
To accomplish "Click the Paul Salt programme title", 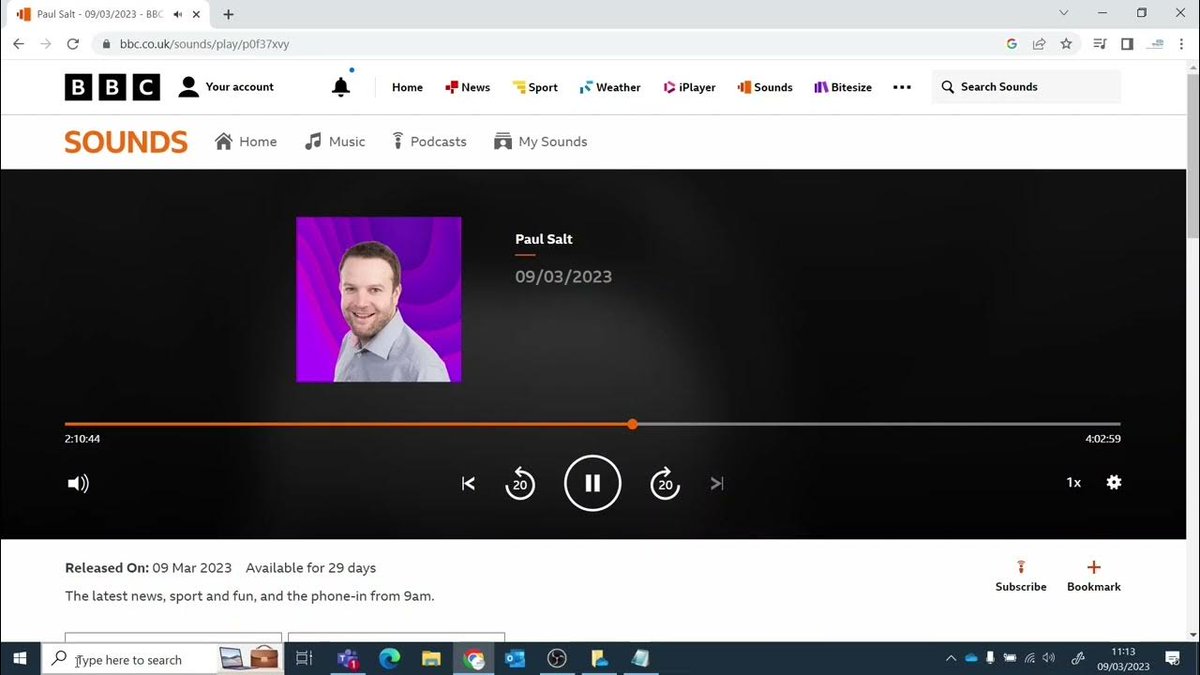I will [544, 239].
